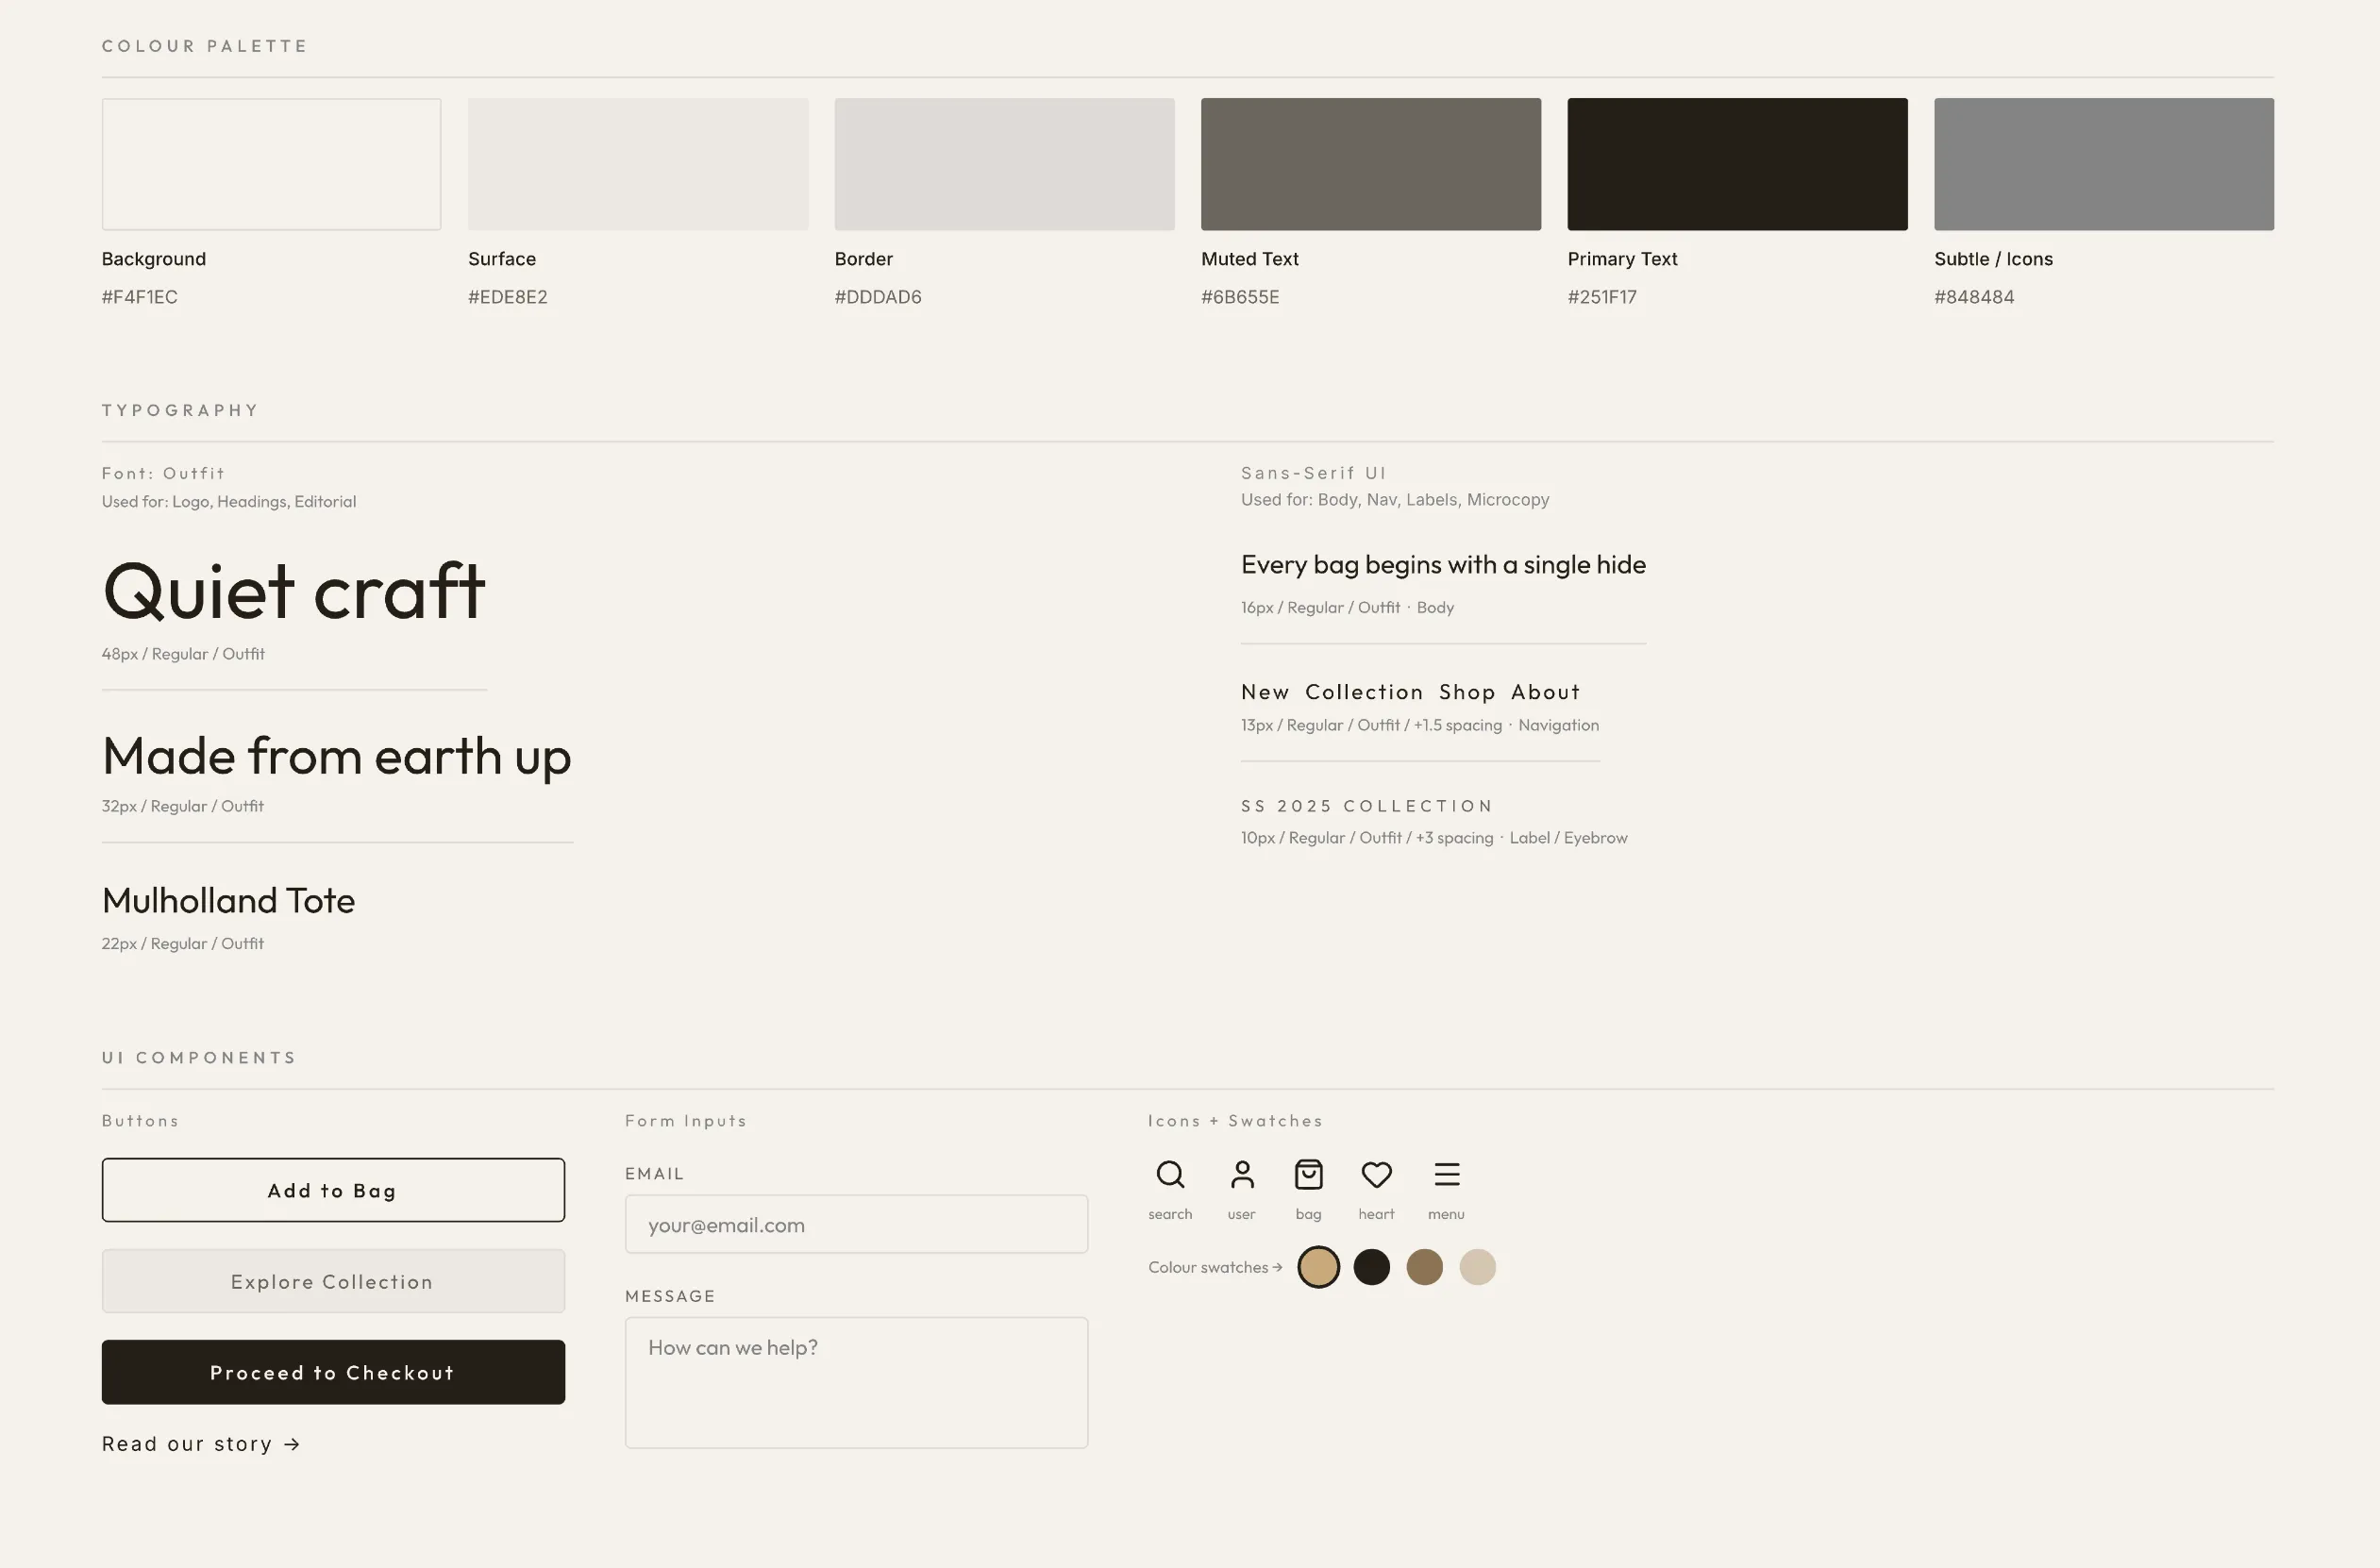Click the Primary Text palette tile
Viewport: 2380px width, 1568px height.
pyautogui.click(x=1737, y=163)
